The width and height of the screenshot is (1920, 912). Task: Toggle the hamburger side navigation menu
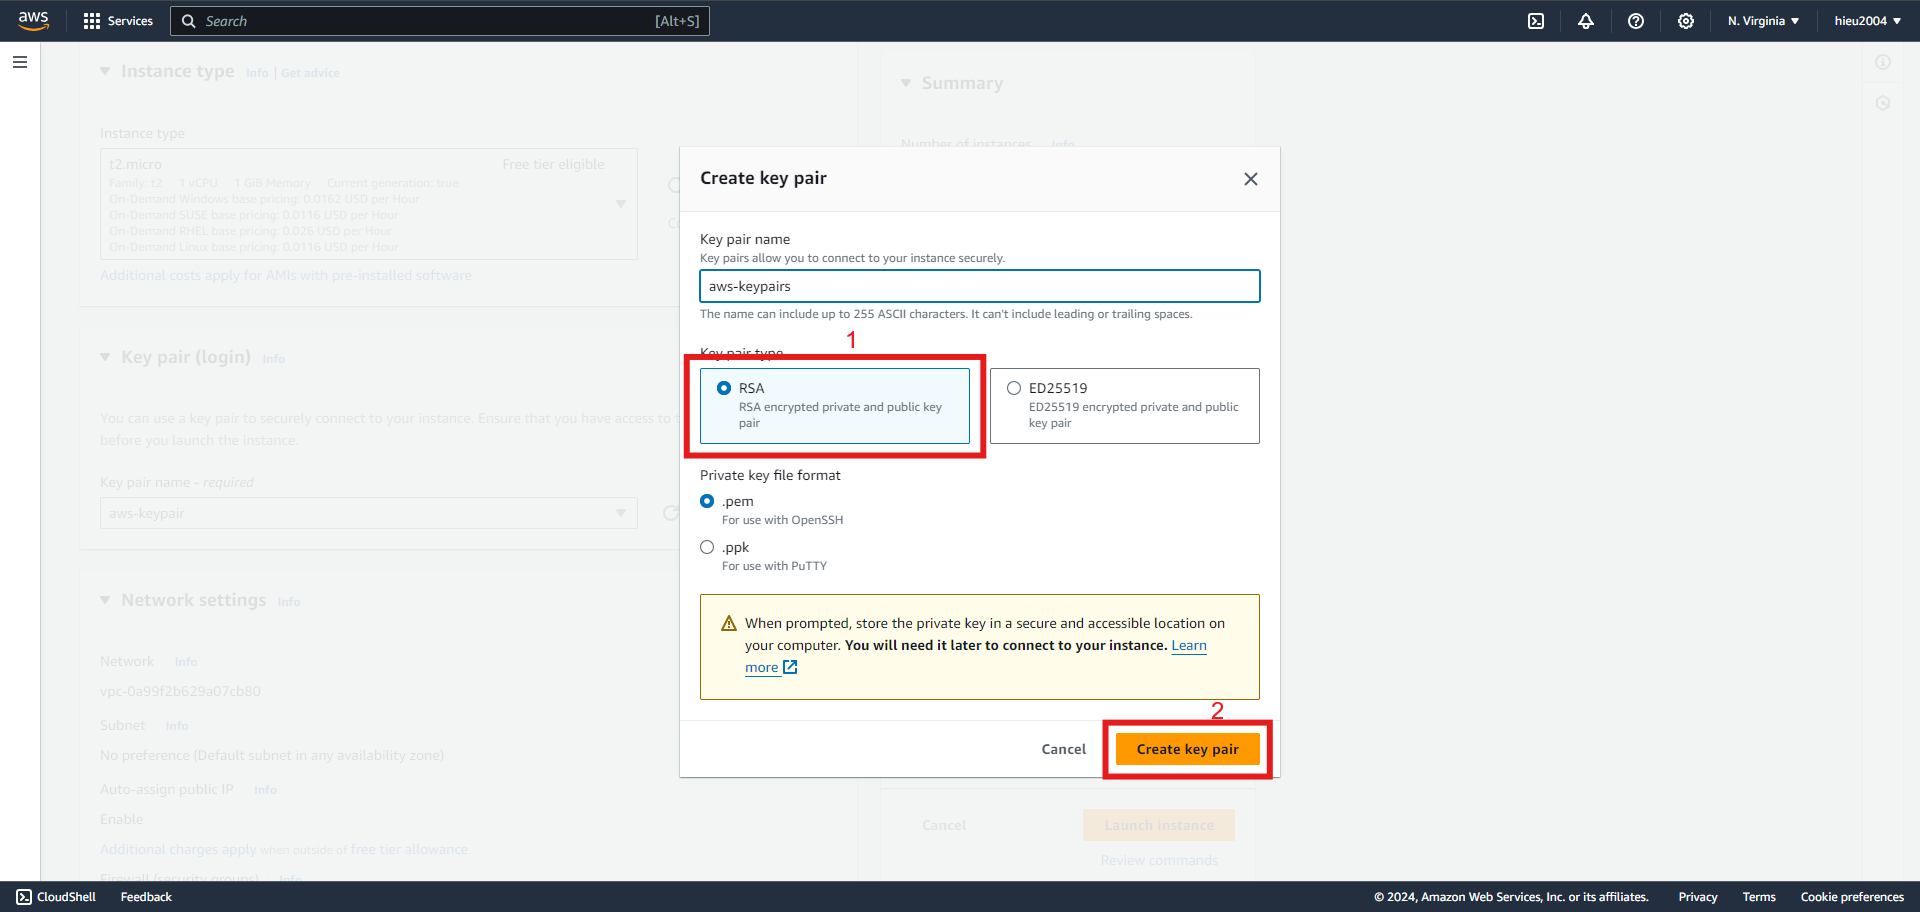(x=20, y=62)
